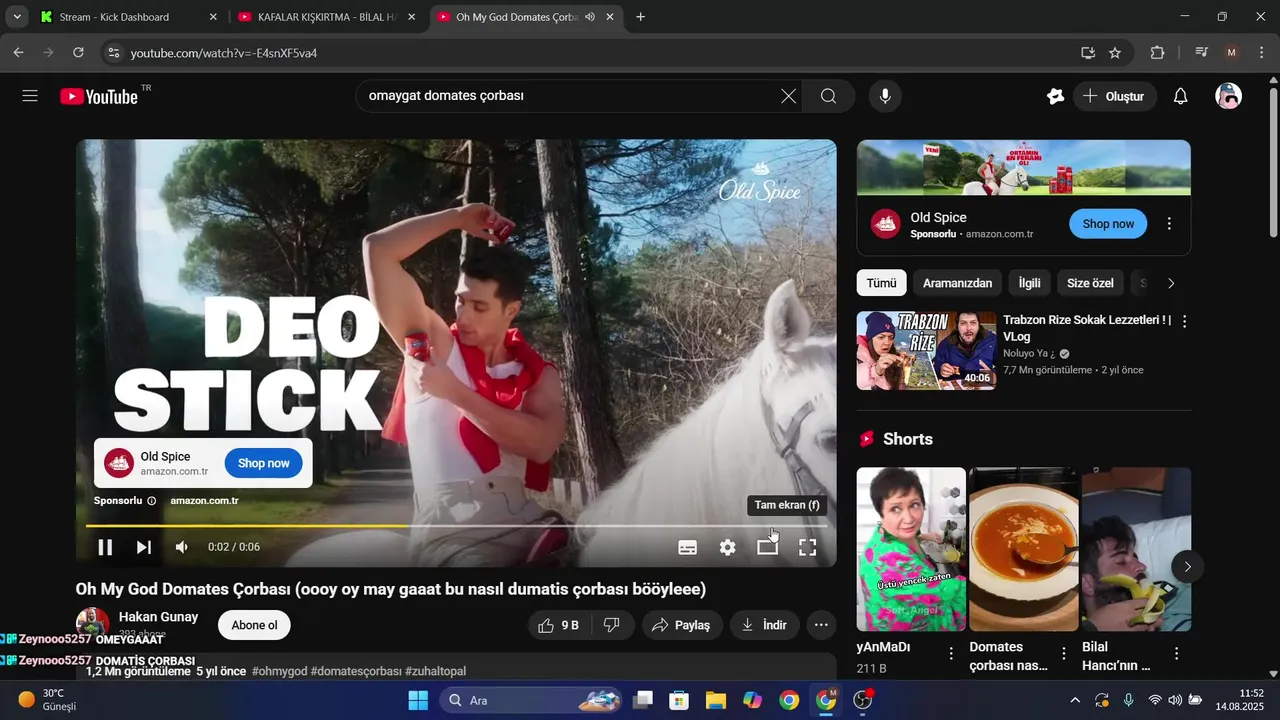Switch to theater mode
1280x720 pixels.
[767, 547]
